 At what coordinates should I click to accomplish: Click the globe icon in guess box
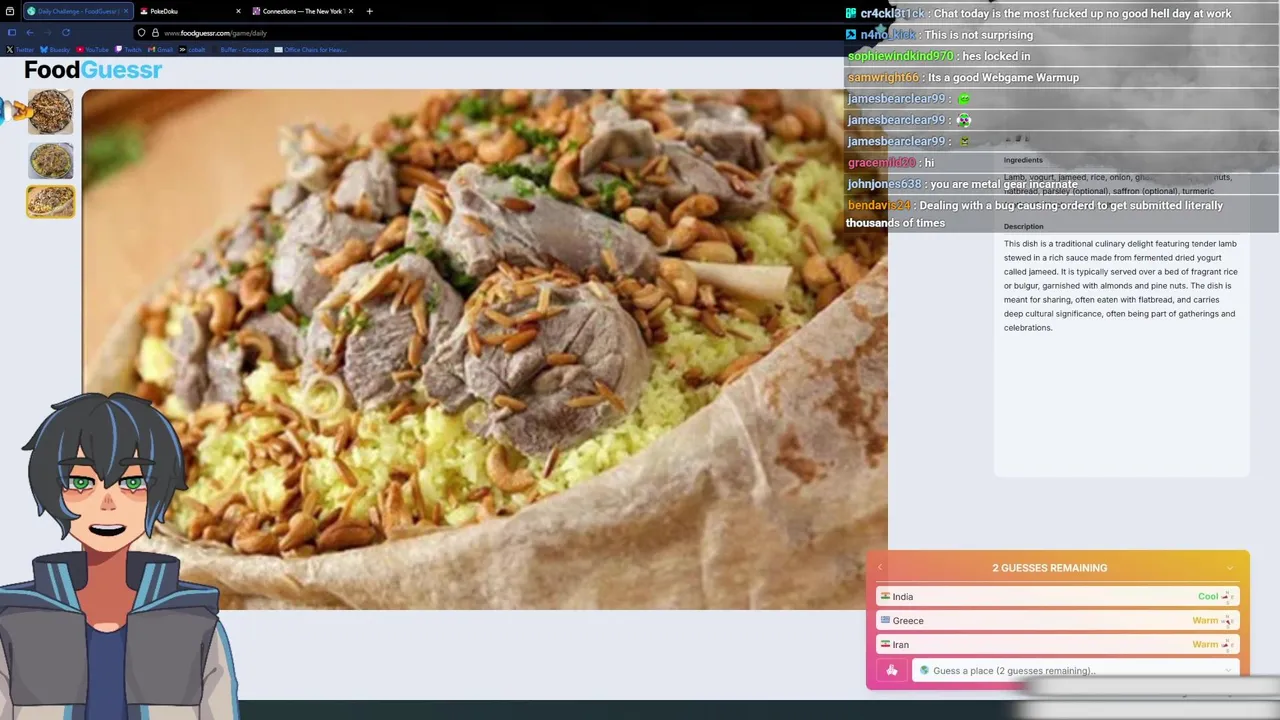click(x=924, y=671)
